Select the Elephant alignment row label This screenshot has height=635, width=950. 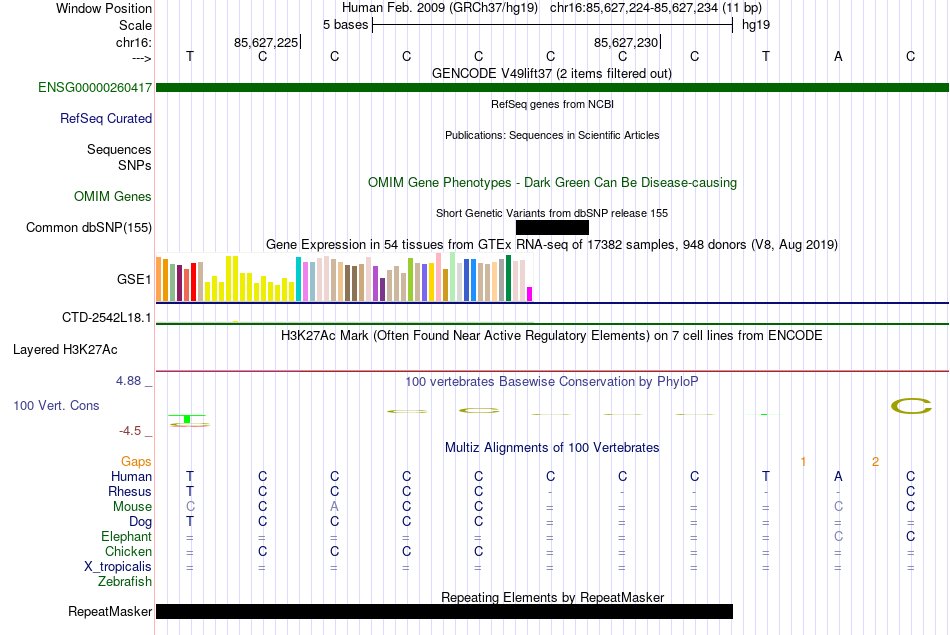(126, 537)
